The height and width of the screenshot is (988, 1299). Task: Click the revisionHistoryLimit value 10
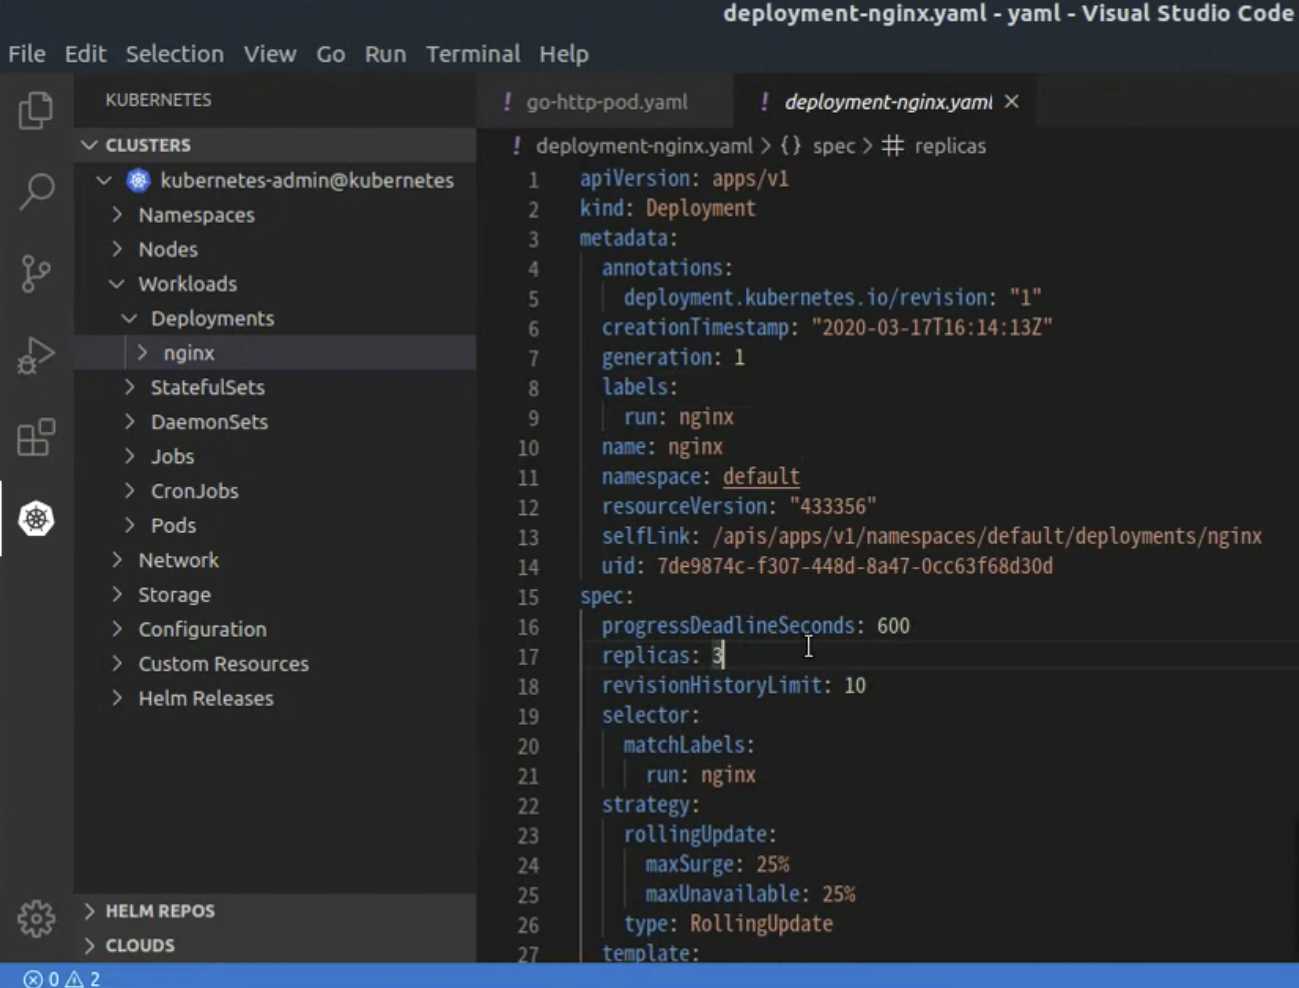tap(855, 686)
